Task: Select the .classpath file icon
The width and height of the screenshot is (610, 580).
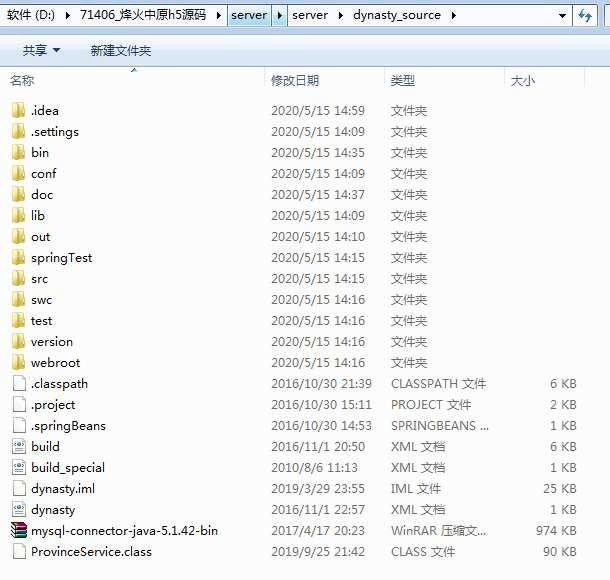Action: (x=19, y=384)
